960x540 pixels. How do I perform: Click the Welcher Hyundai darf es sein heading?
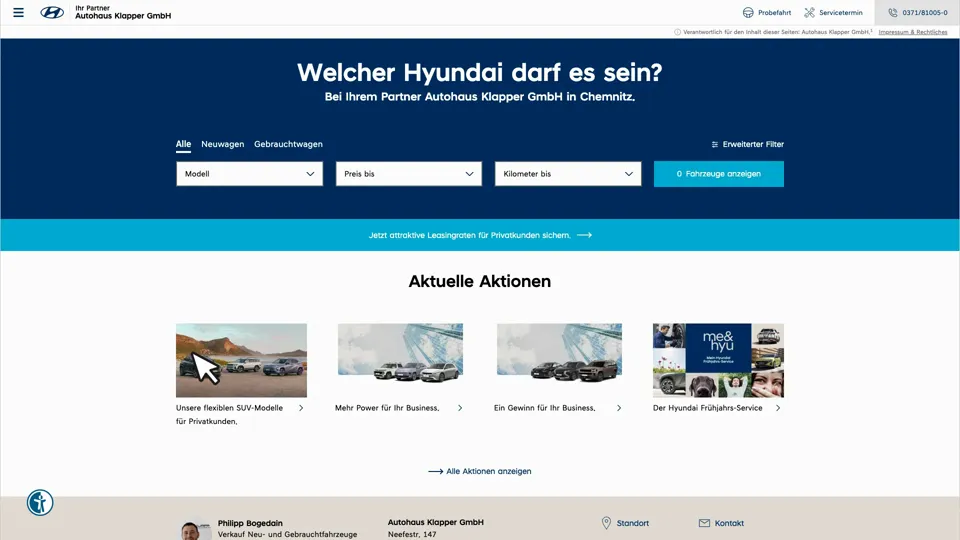click(x=480, y=72)
